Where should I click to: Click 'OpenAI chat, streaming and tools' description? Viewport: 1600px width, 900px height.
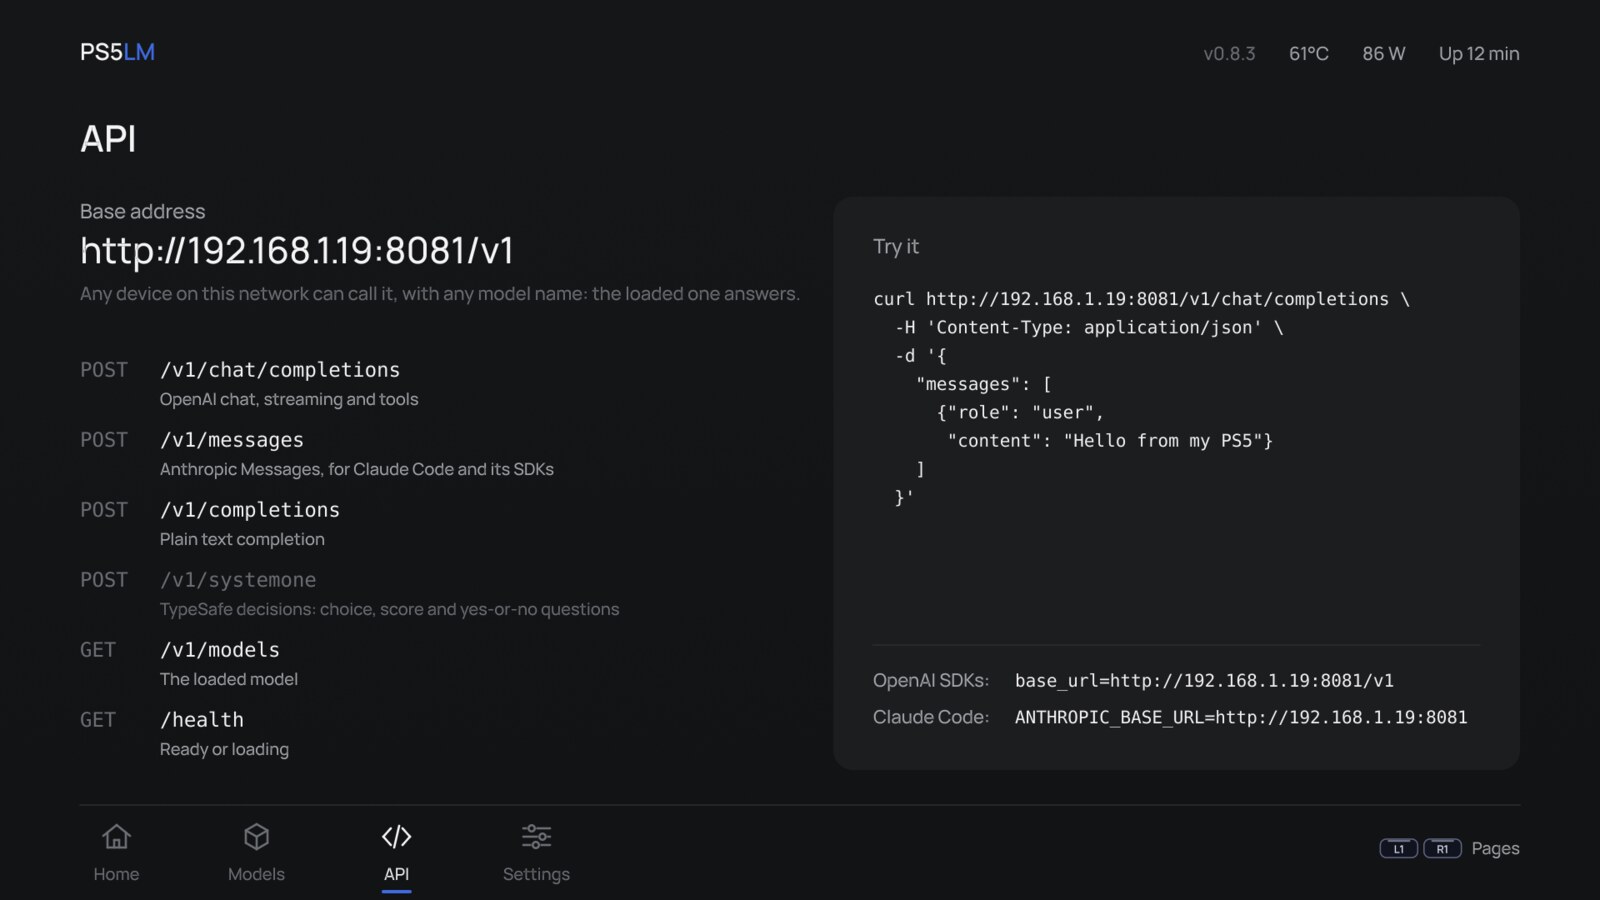(x=289, y=399)
